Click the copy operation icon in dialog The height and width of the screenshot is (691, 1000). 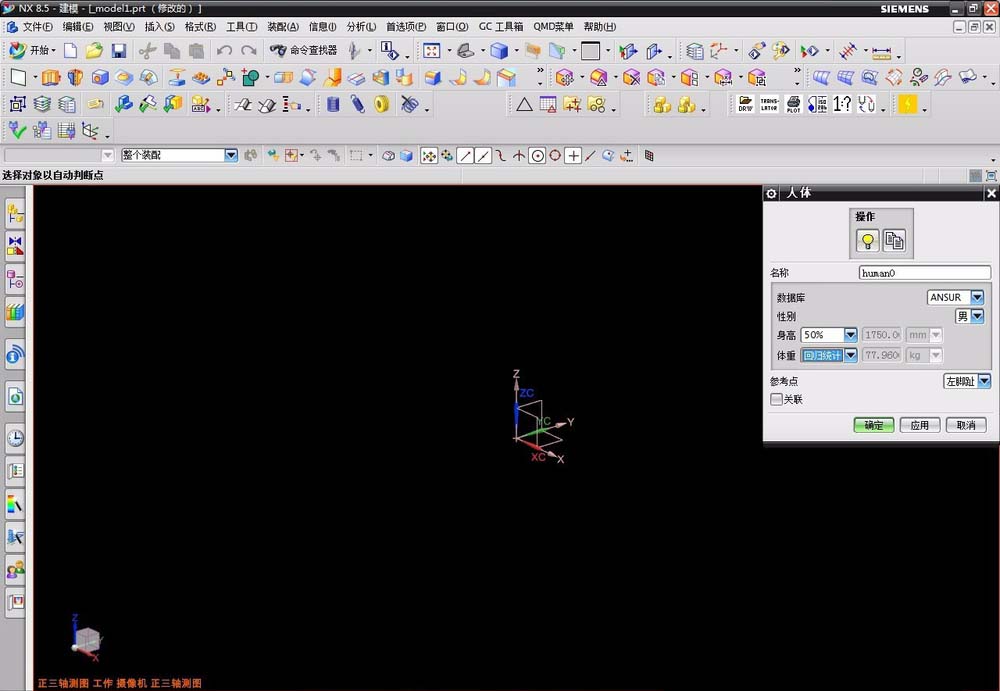tap(894, 240)
